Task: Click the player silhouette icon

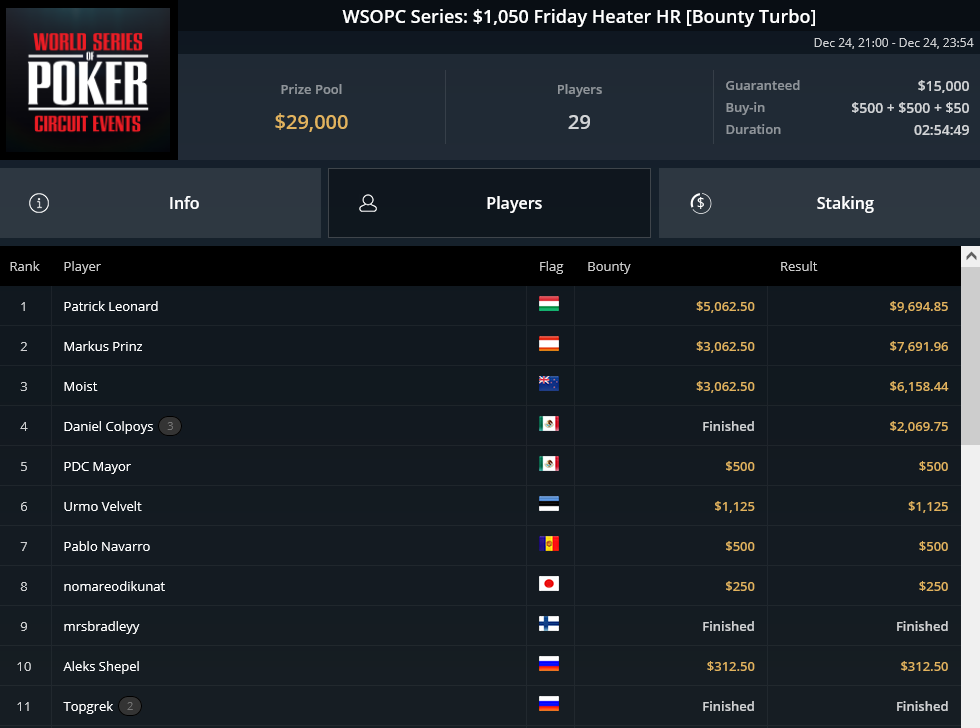Action: [368, 203]
